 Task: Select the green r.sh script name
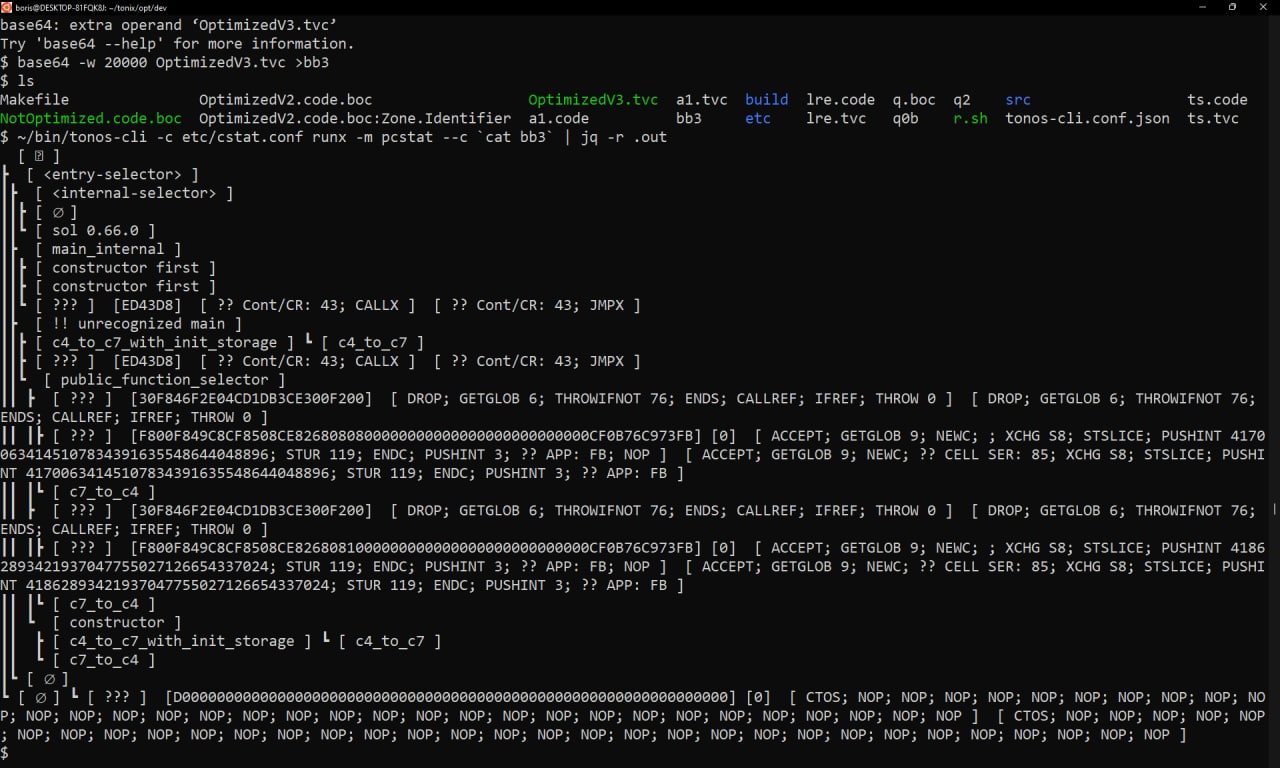(x=970, y=118)
